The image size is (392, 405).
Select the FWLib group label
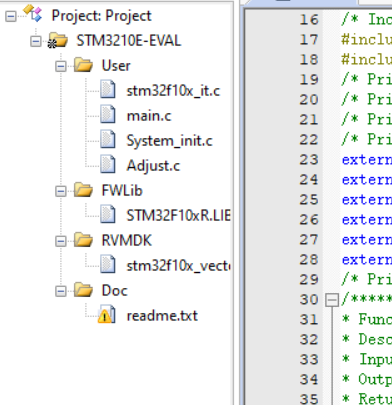[x=122, y=191]
